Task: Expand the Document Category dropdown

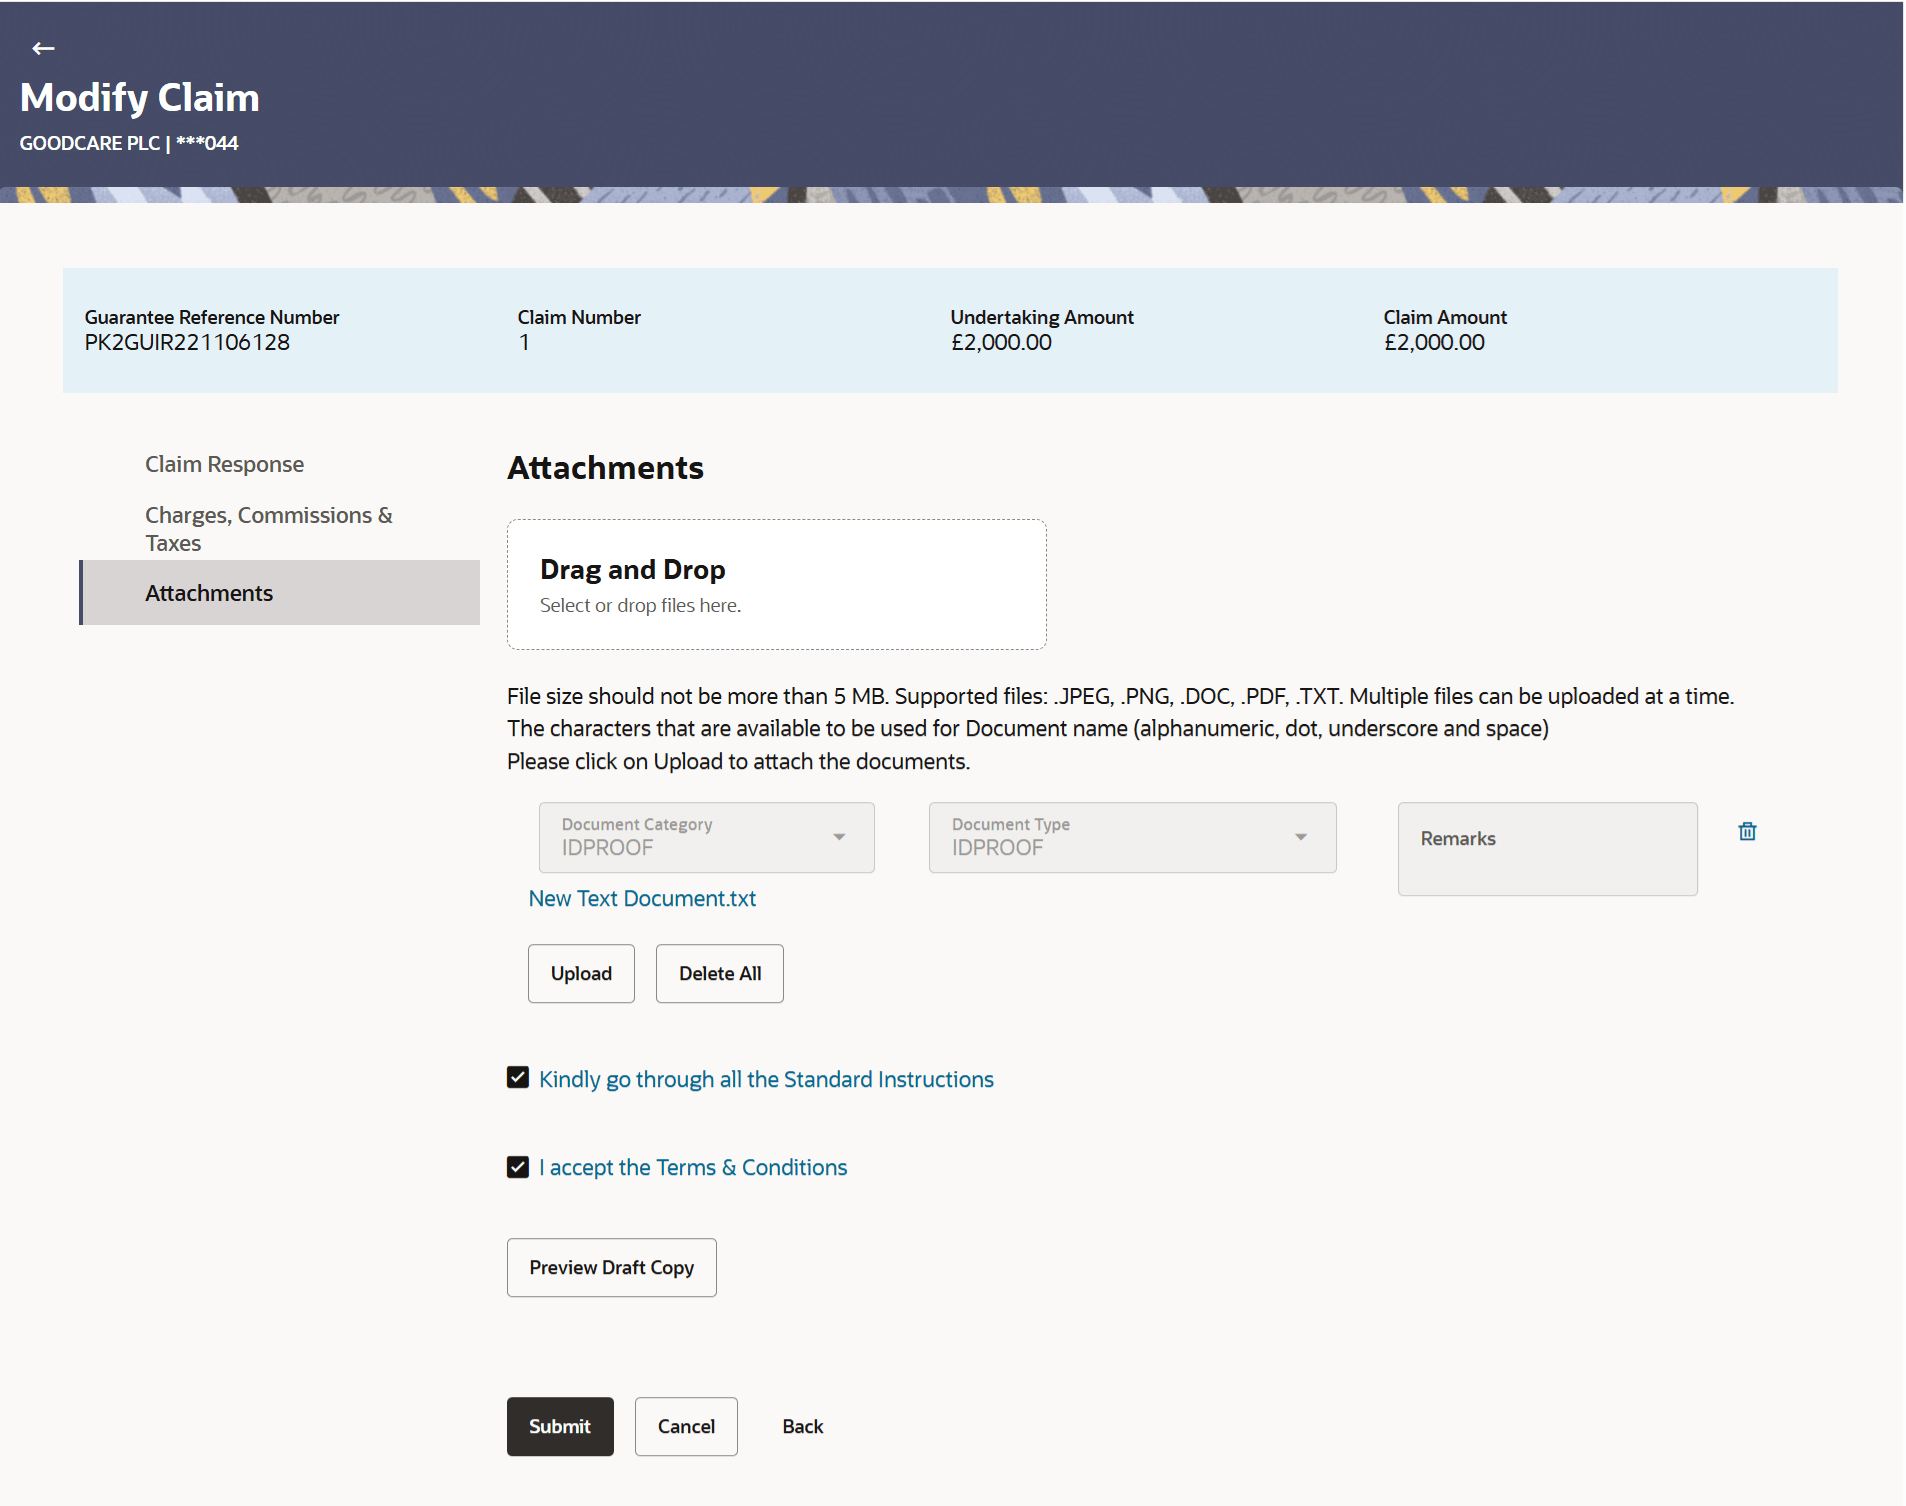Action: (x=839, y=837)
